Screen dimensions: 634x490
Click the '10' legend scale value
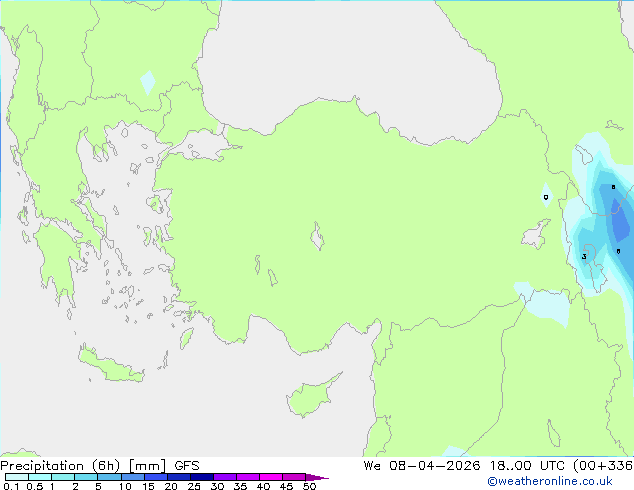tap(125, 486)
